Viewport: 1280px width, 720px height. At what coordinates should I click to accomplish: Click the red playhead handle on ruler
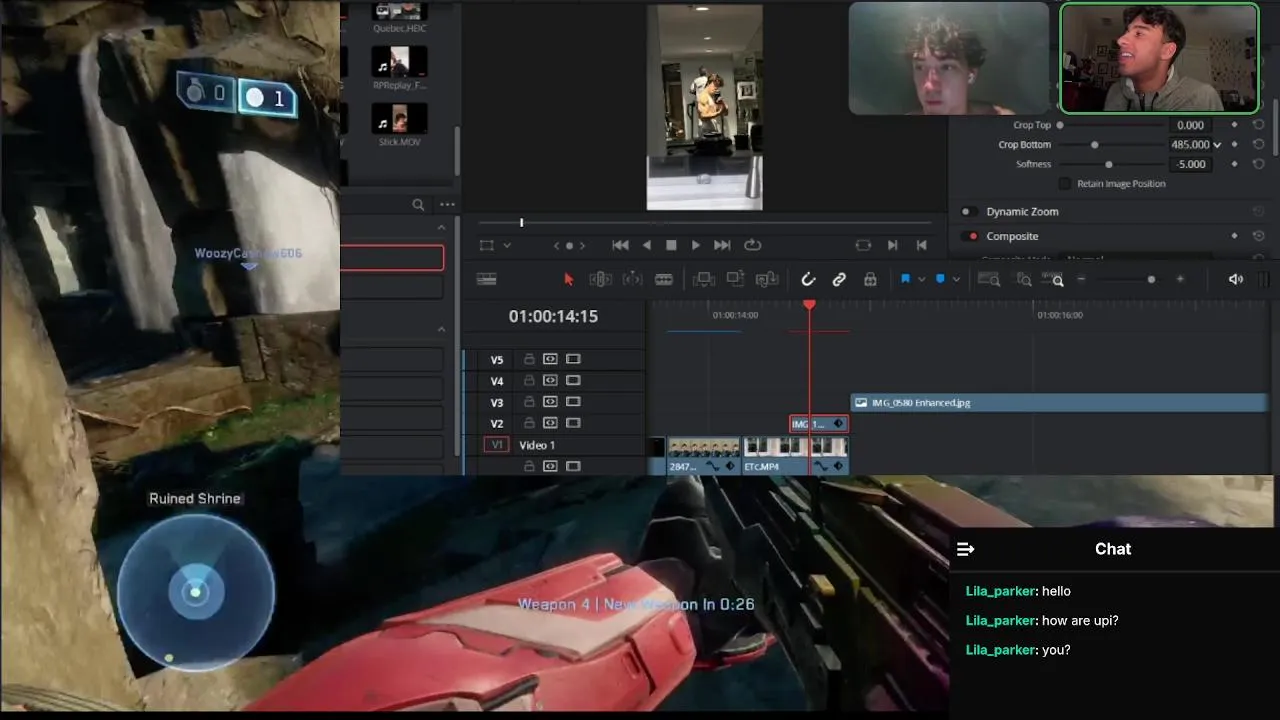(809, 304)
